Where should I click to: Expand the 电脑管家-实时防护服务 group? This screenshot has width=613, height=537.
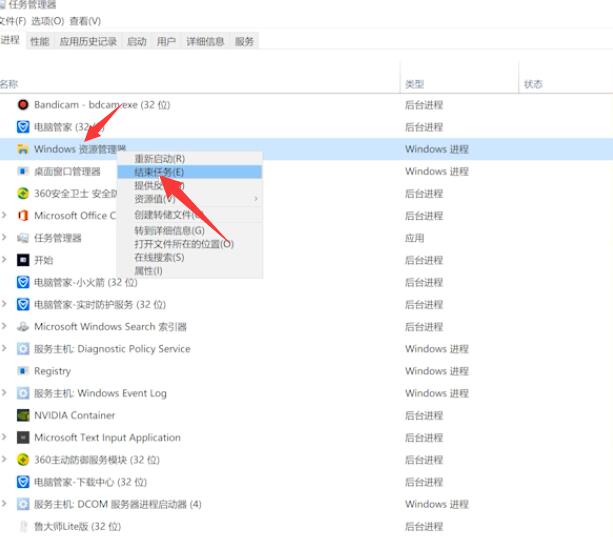(4, 304)
